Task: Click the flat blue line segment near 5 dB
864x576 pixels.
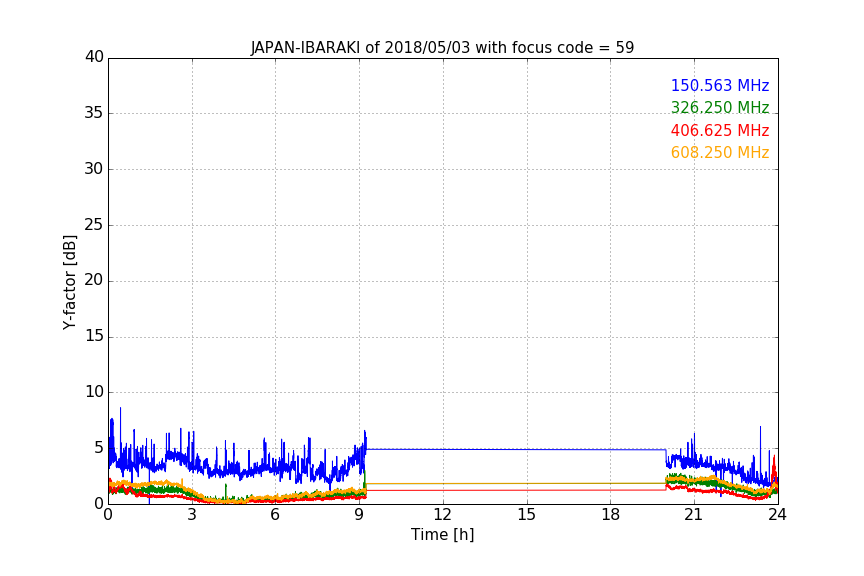Action: (515, 449)
